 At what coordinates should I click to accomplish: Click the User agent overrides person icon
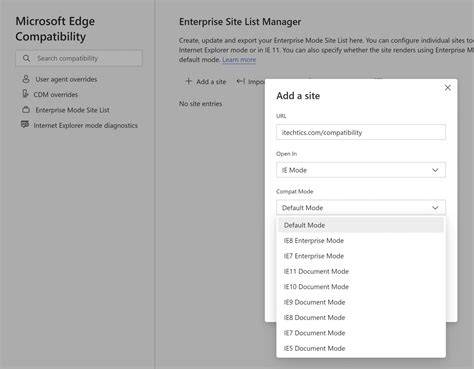tap(26, 79)
